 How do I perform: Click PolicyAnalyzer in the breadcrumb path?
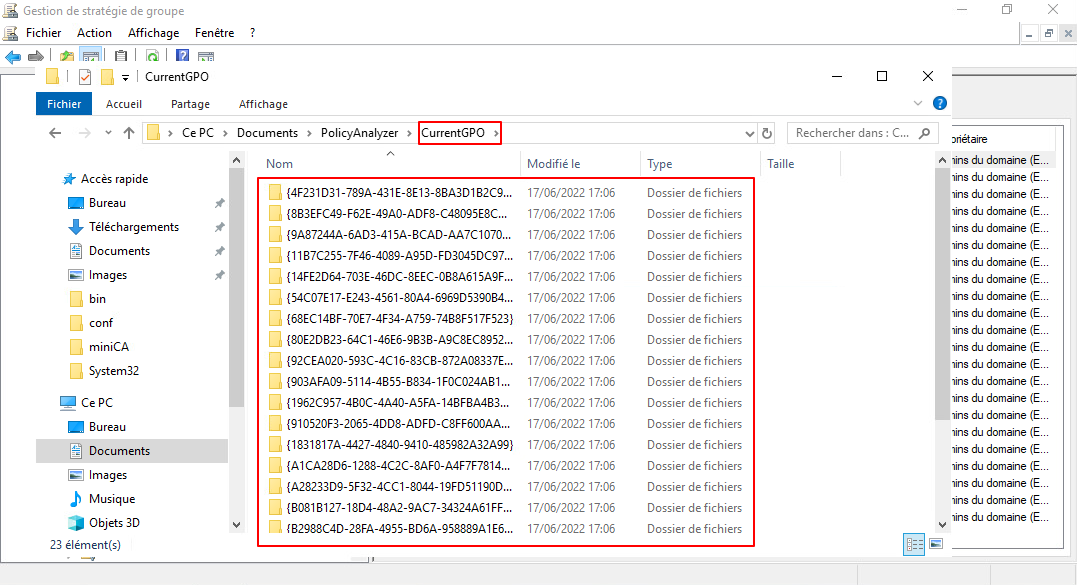[x=359, y=133]
